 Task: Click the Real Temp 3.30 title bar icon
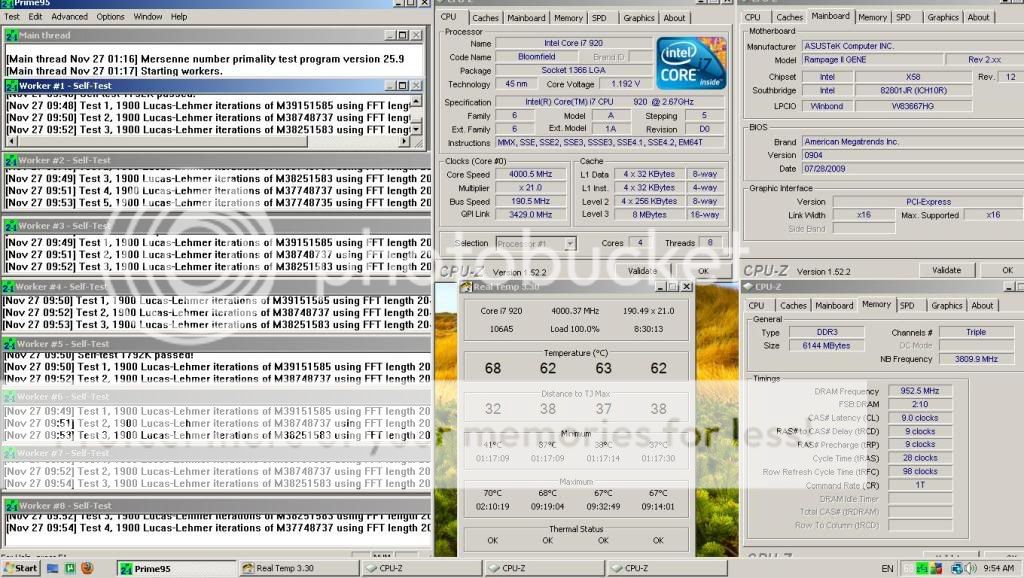click(x=466, y=287)
